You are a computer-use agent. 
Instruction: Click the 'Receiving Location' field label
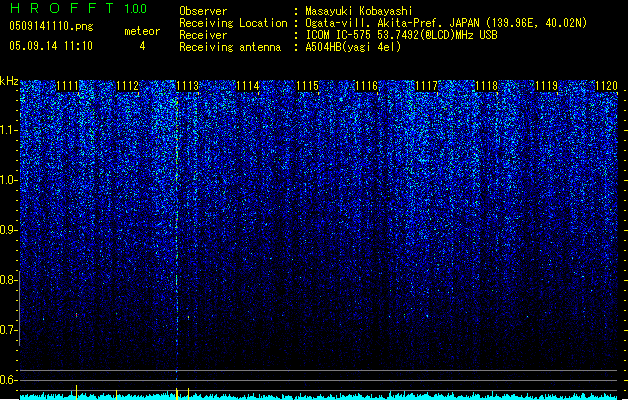tap(233, 23)
